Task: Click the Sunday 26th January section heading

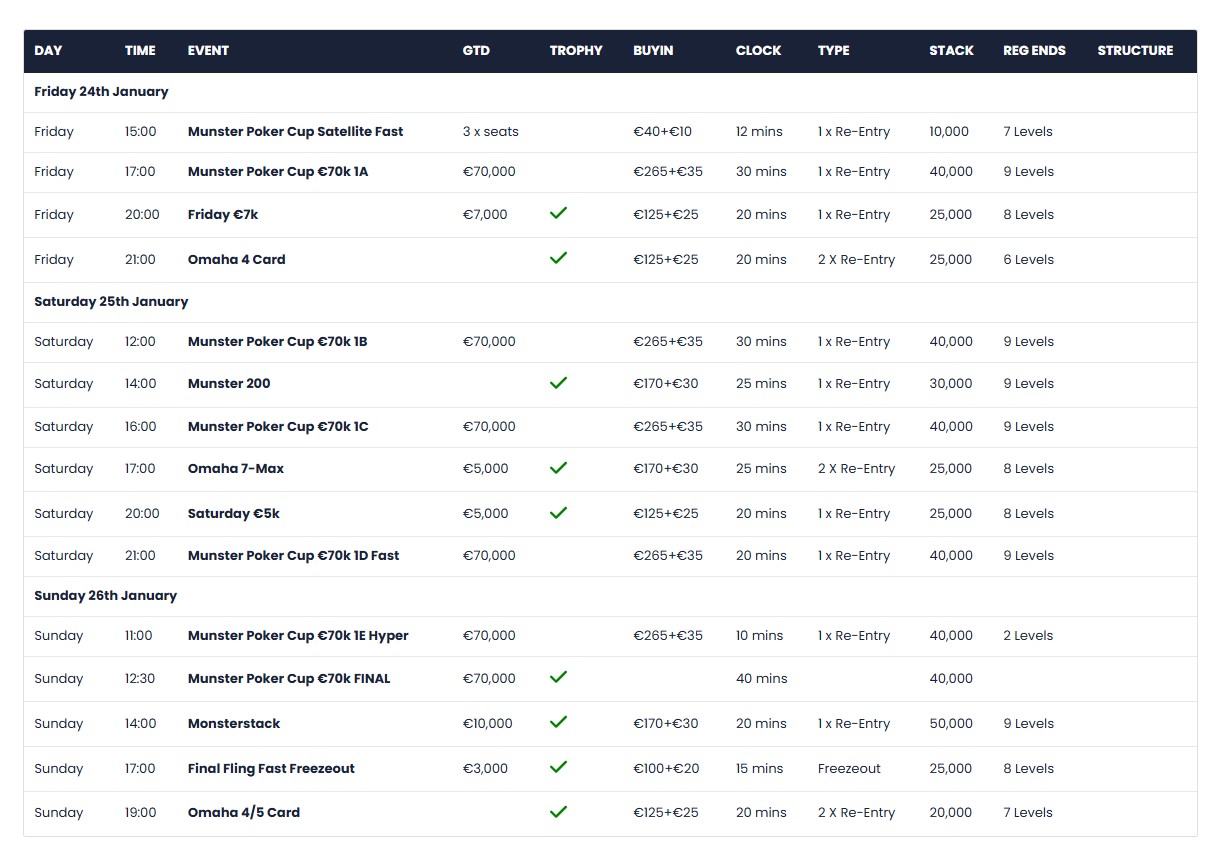Action: [105, 595]
